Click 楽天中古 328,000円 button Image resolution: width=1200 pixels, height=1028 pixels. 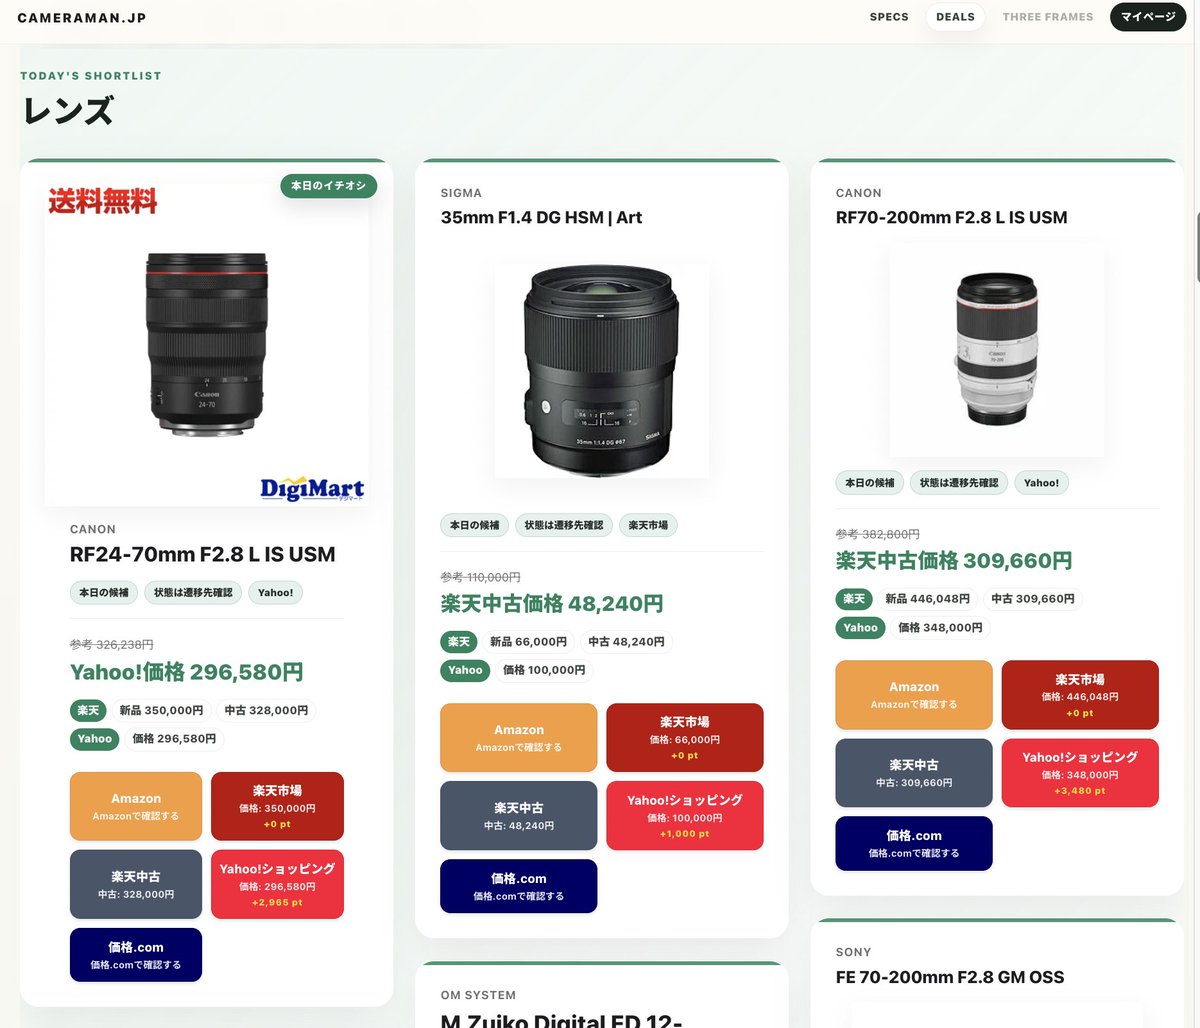[136, 884]
